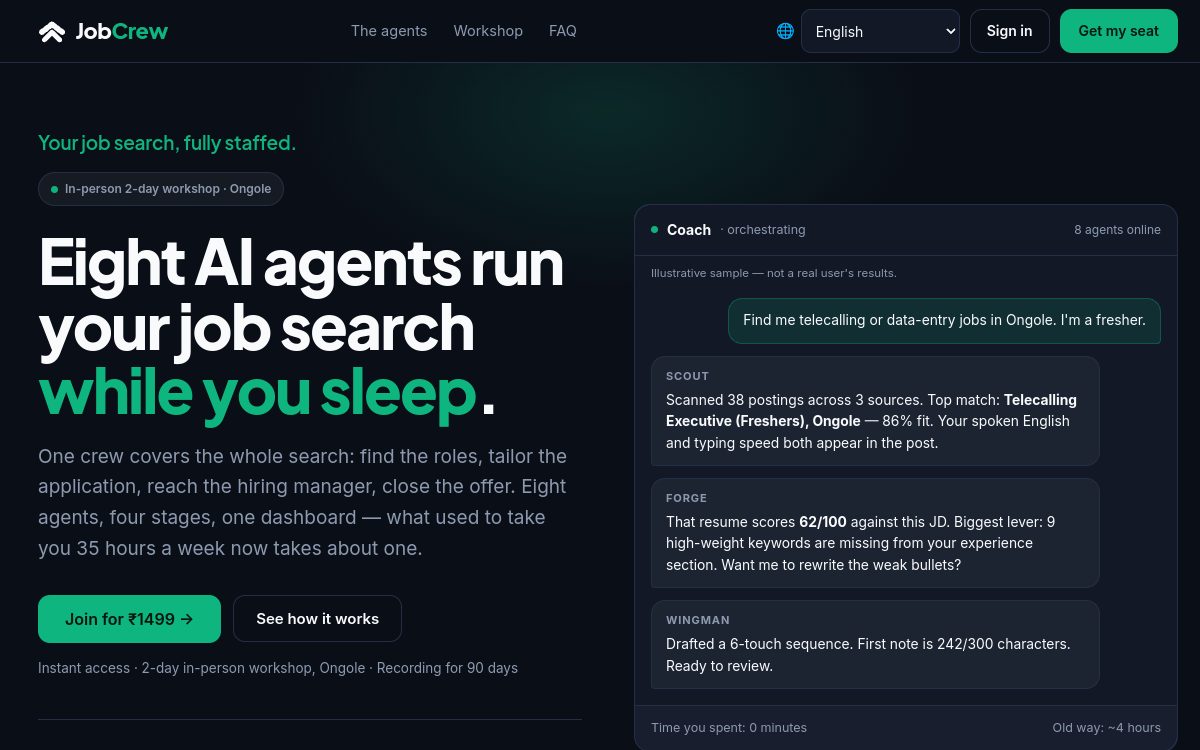1200x750 pixels.
Task: Click the SCOUT agent message card
Action: point(875,411)
